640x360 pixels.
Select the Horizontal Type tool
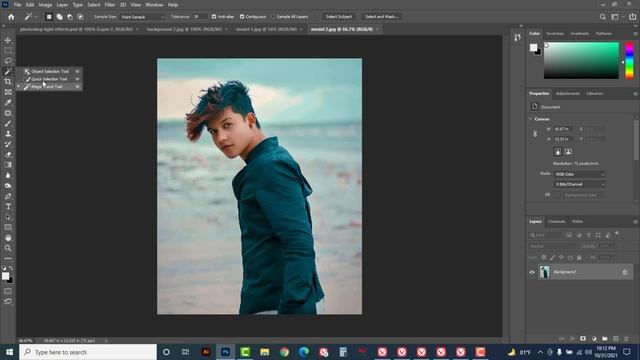pyautogui.click(x=8, y=207)
